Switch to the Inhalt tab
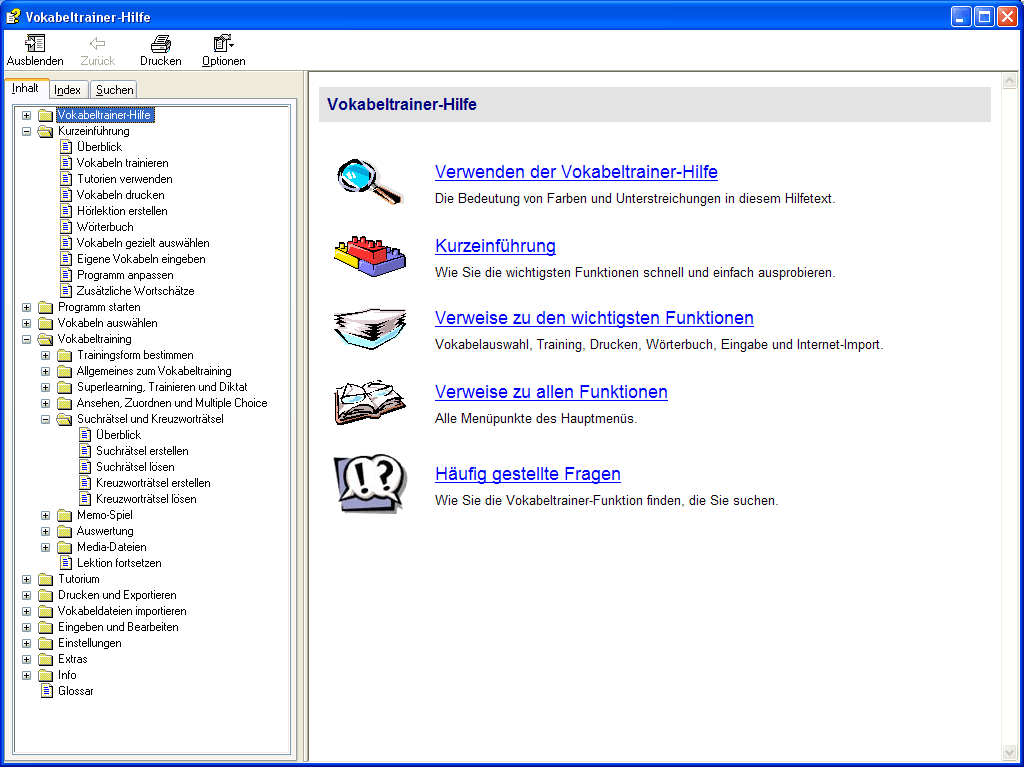Image resolution: width=1024 pixels, height=767 pixels. (25, 88)
